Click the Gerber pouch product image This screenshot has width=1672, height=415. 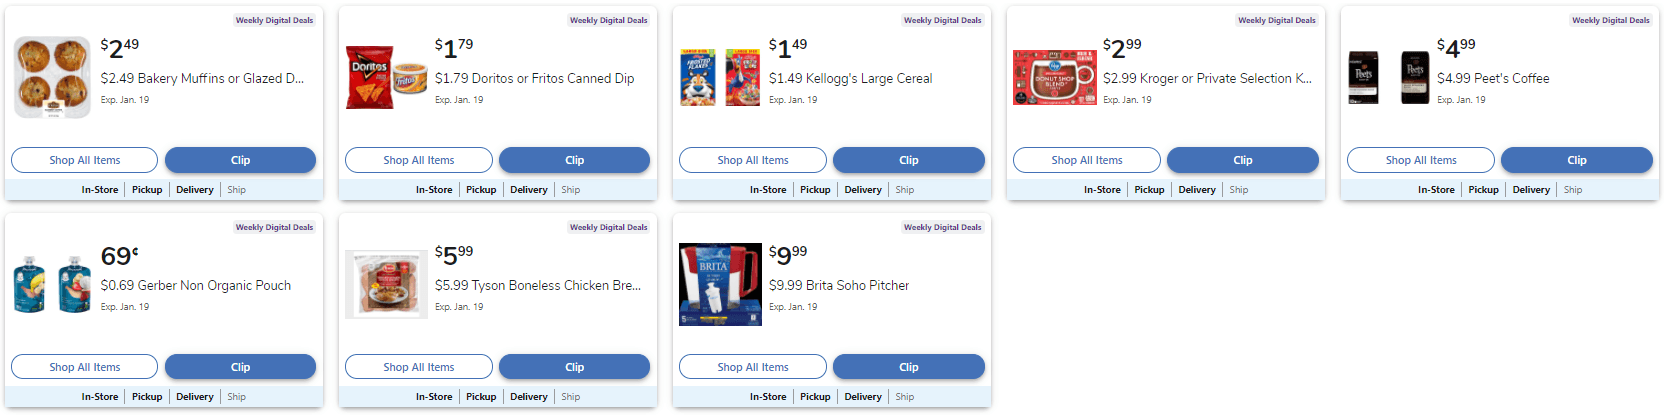point(52,284)
